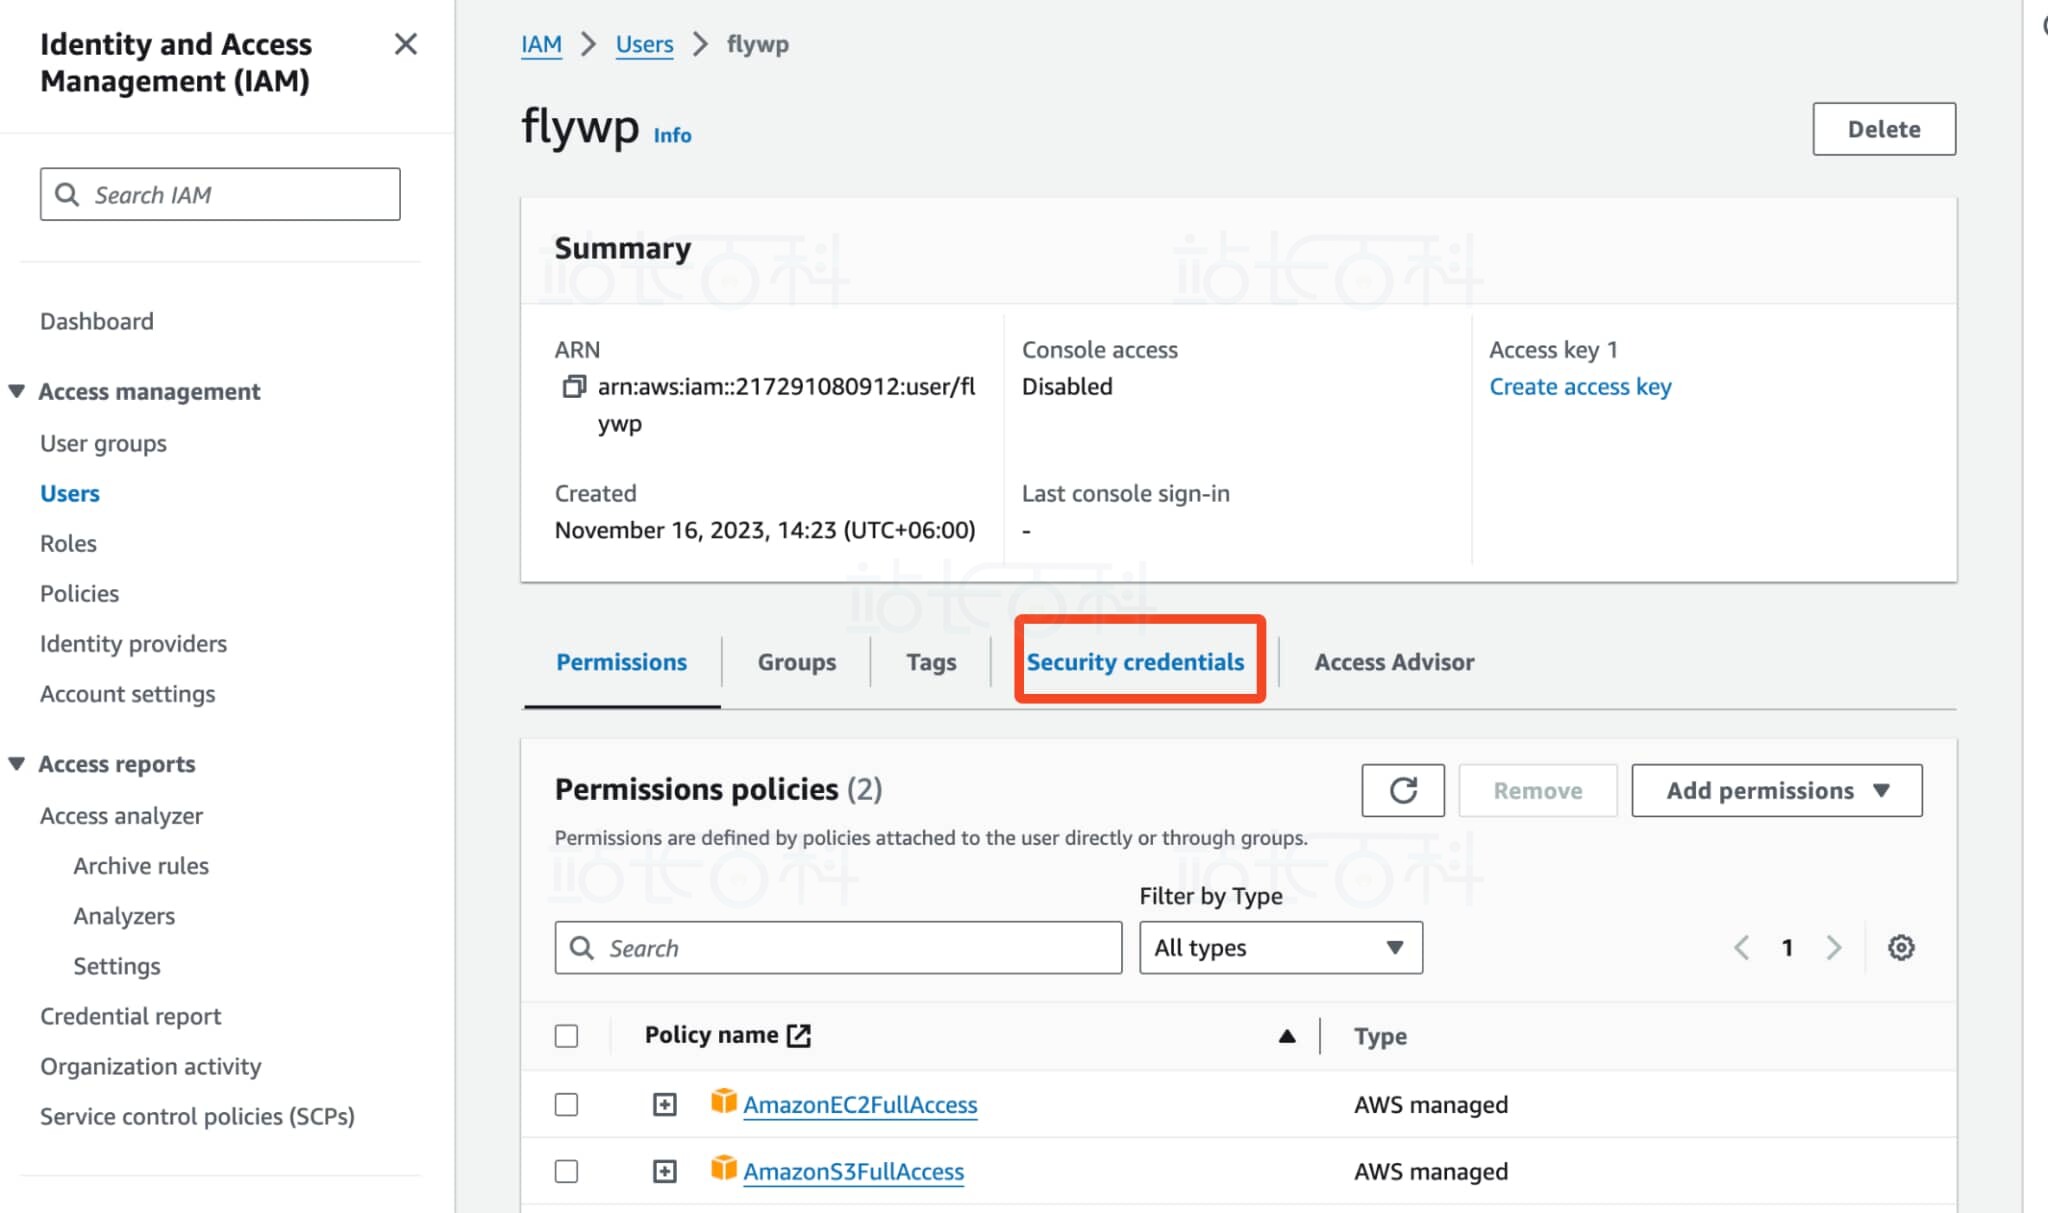Switch to the Access Advisor tab
2048x1213 pixels.
(x=1393, y=662)
